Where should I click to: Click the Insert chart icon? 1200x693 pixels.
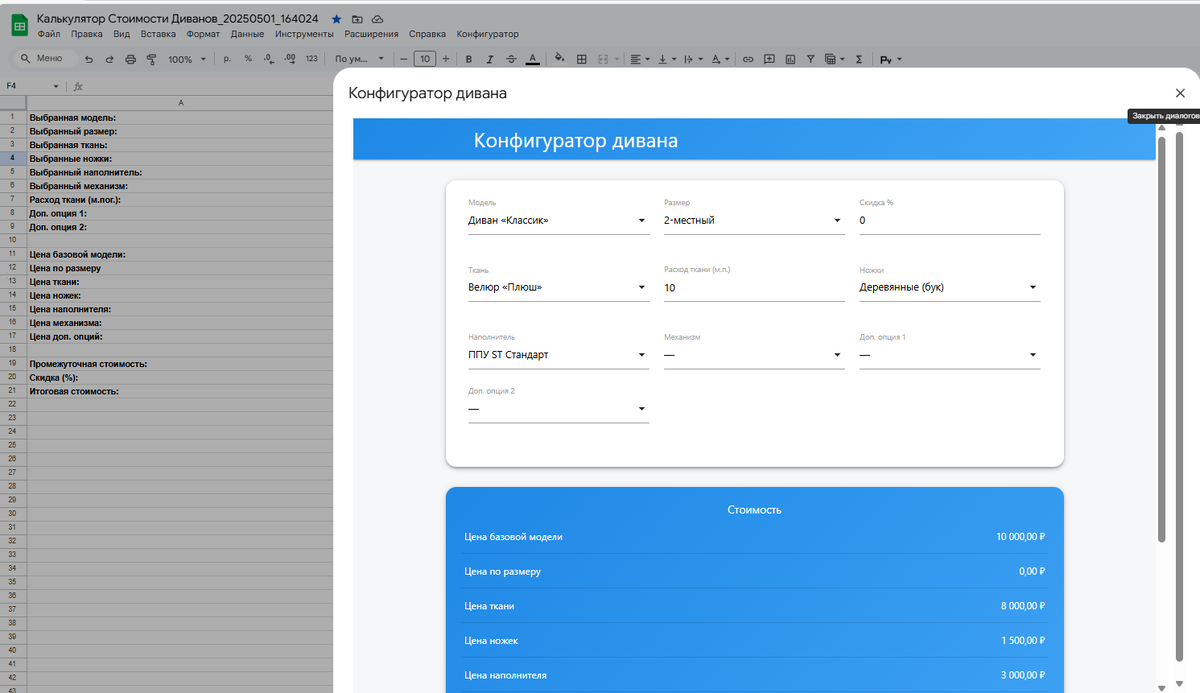point(790,59)
